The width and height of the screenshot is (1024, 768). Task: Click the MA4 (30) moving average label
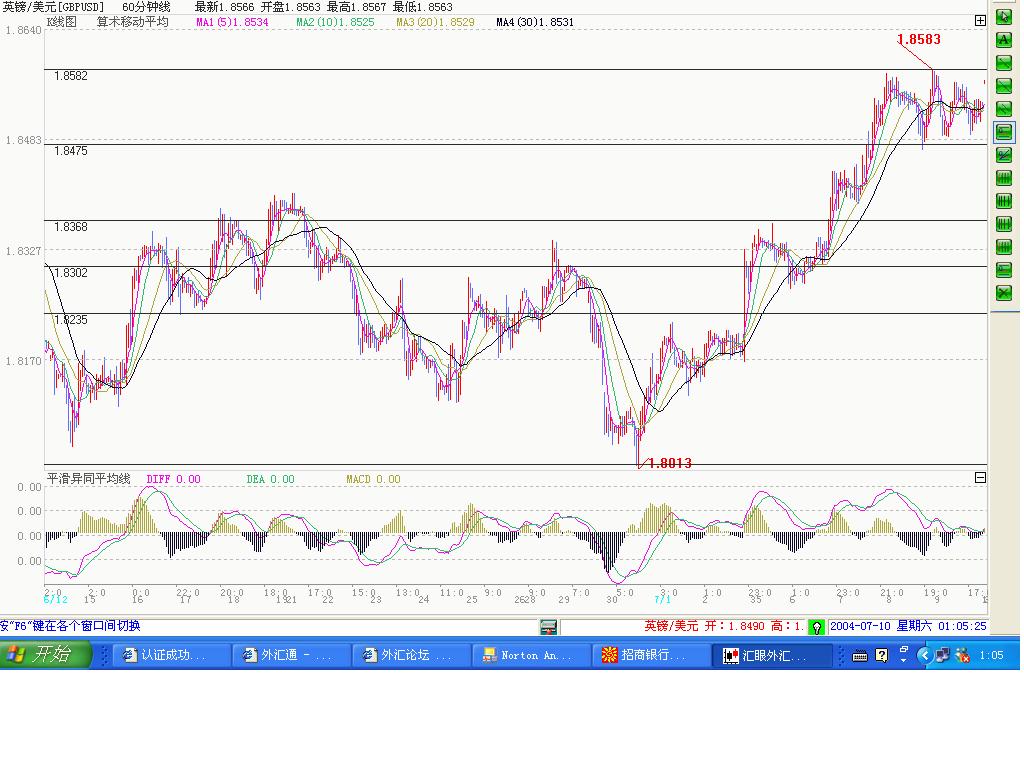(535, 22)
